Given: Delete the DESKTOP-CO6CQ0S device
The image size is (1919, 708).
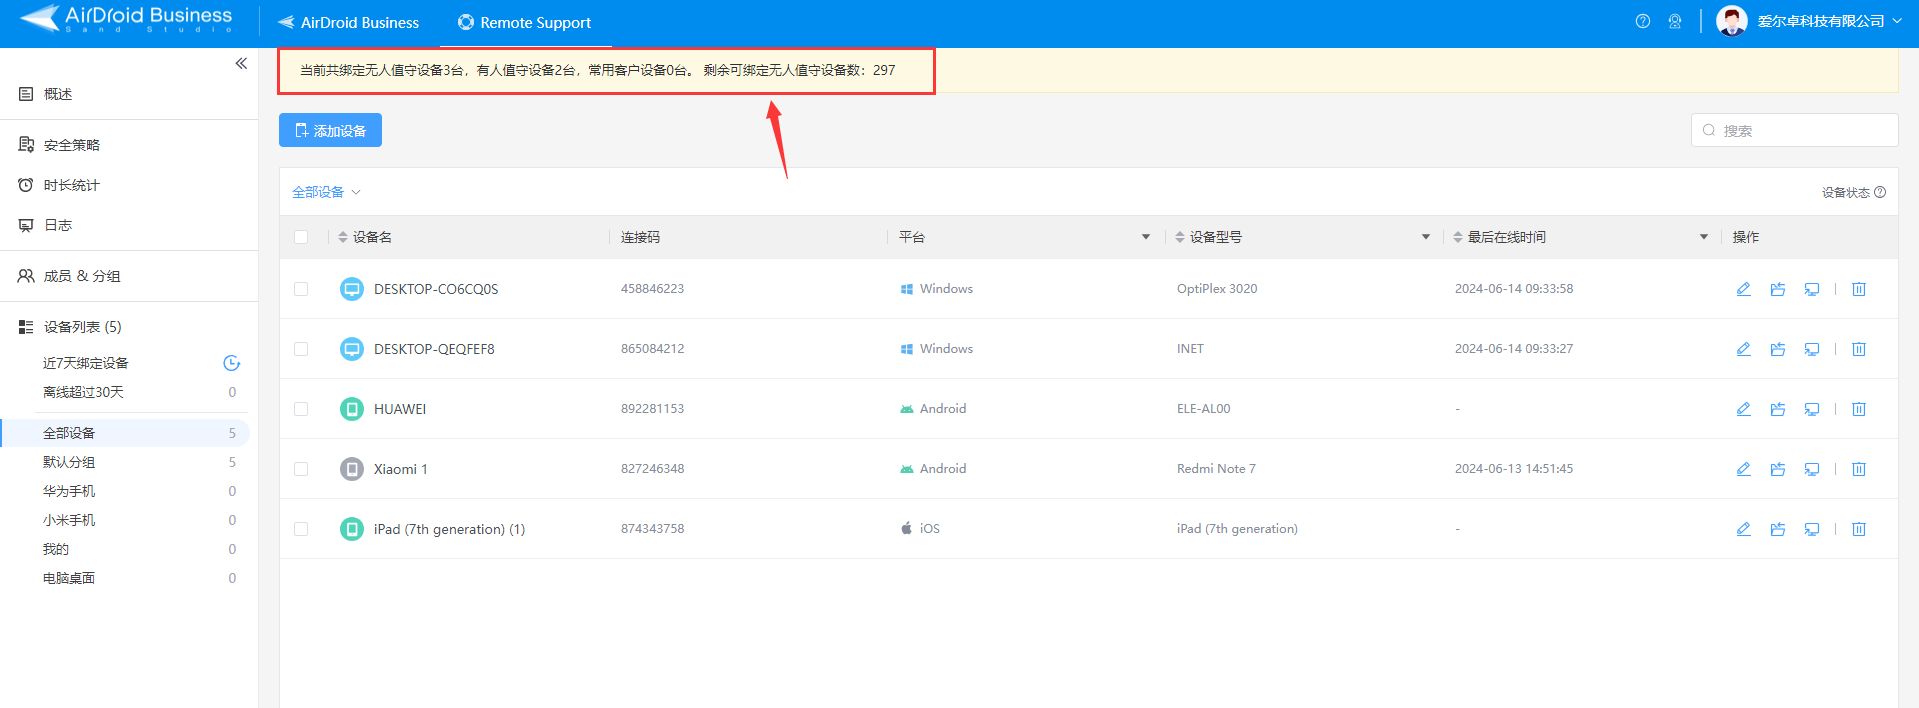Looking at the screenshot, I should coord(1859,289).
